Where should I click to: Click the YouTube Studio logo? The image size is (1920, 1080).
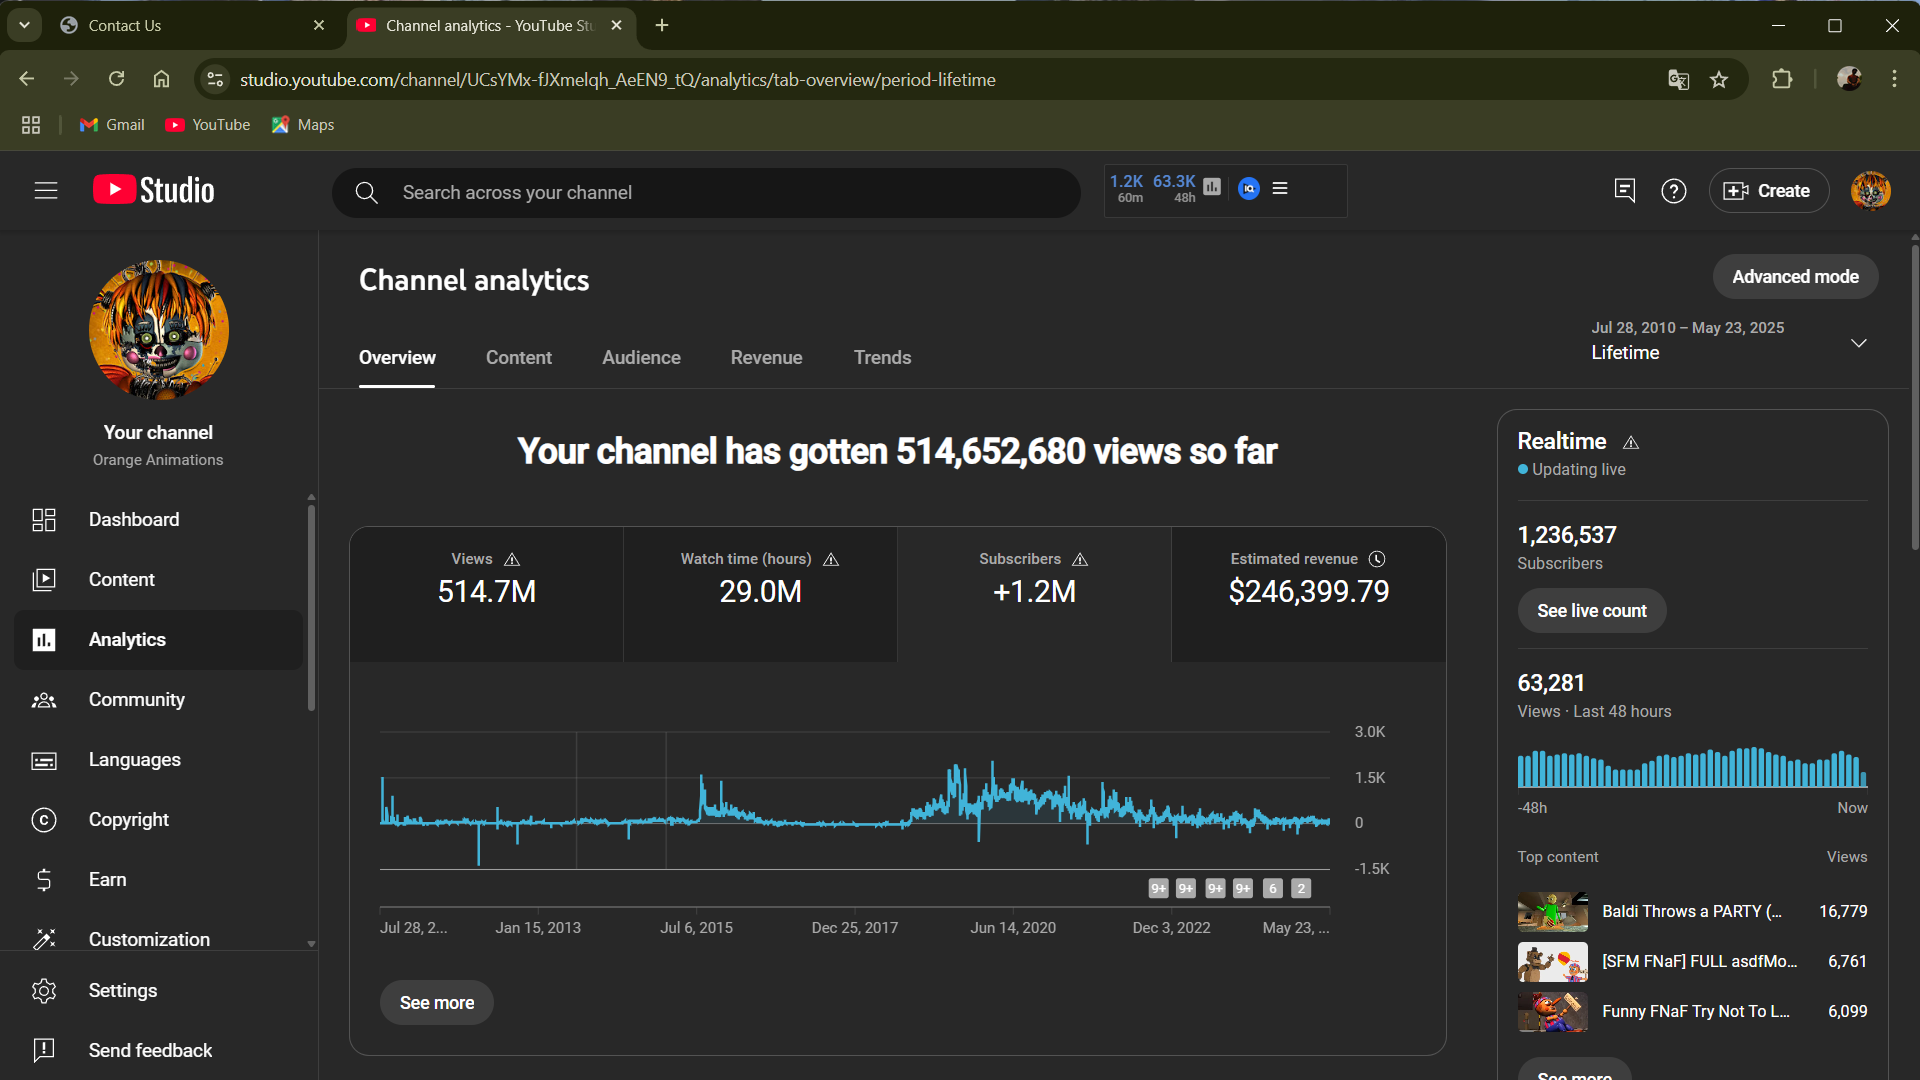coord(153,190)
